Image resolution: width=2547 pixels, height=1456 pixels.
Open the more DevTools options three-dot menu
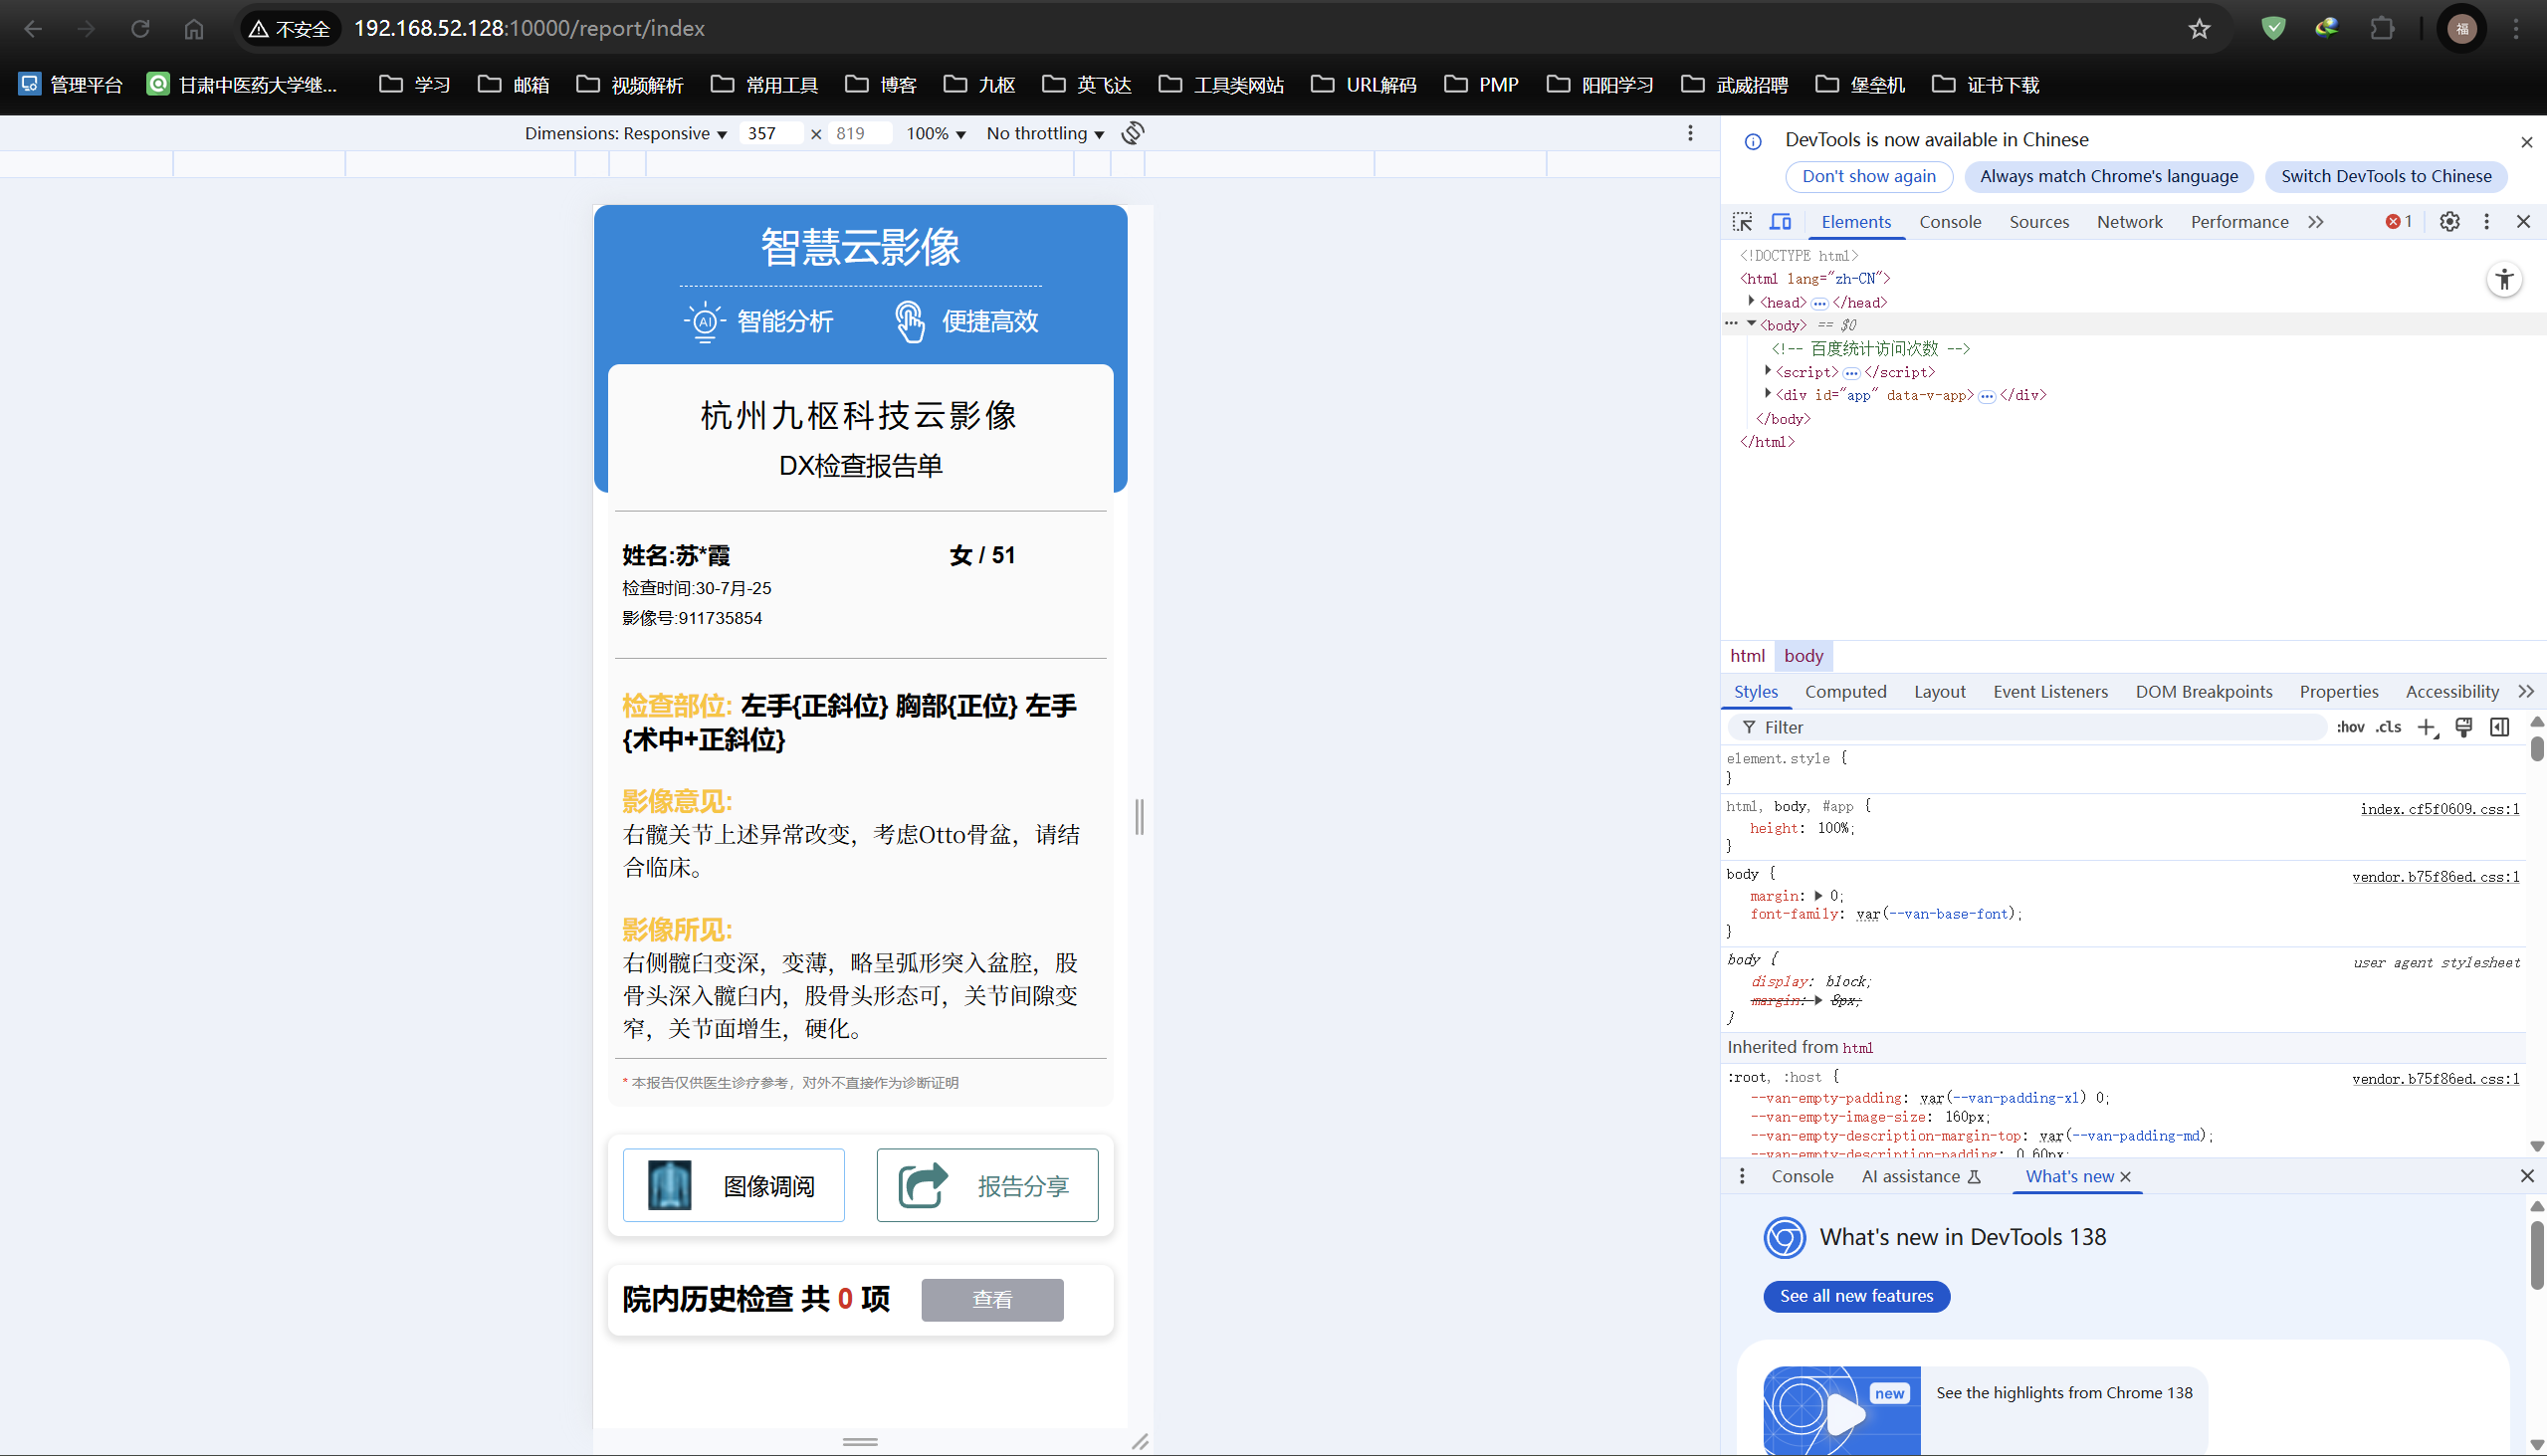tap(2487, 221)
